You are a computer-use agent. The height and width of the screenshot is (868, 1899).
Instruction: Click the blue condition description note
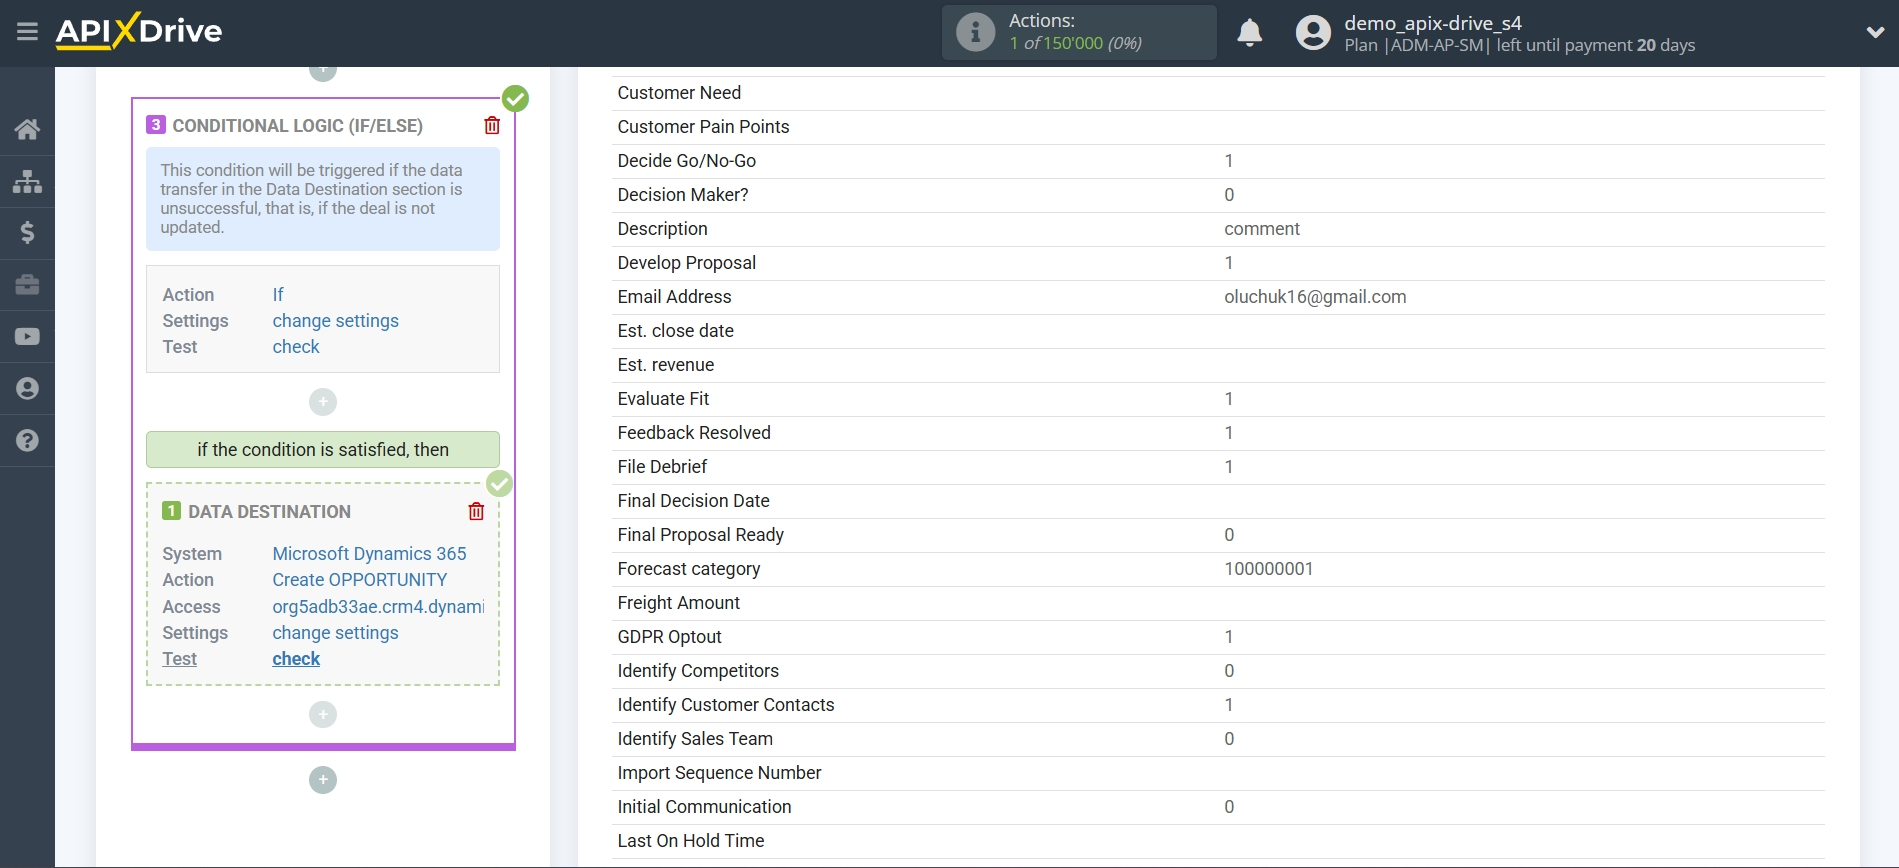tap(323, 199)
